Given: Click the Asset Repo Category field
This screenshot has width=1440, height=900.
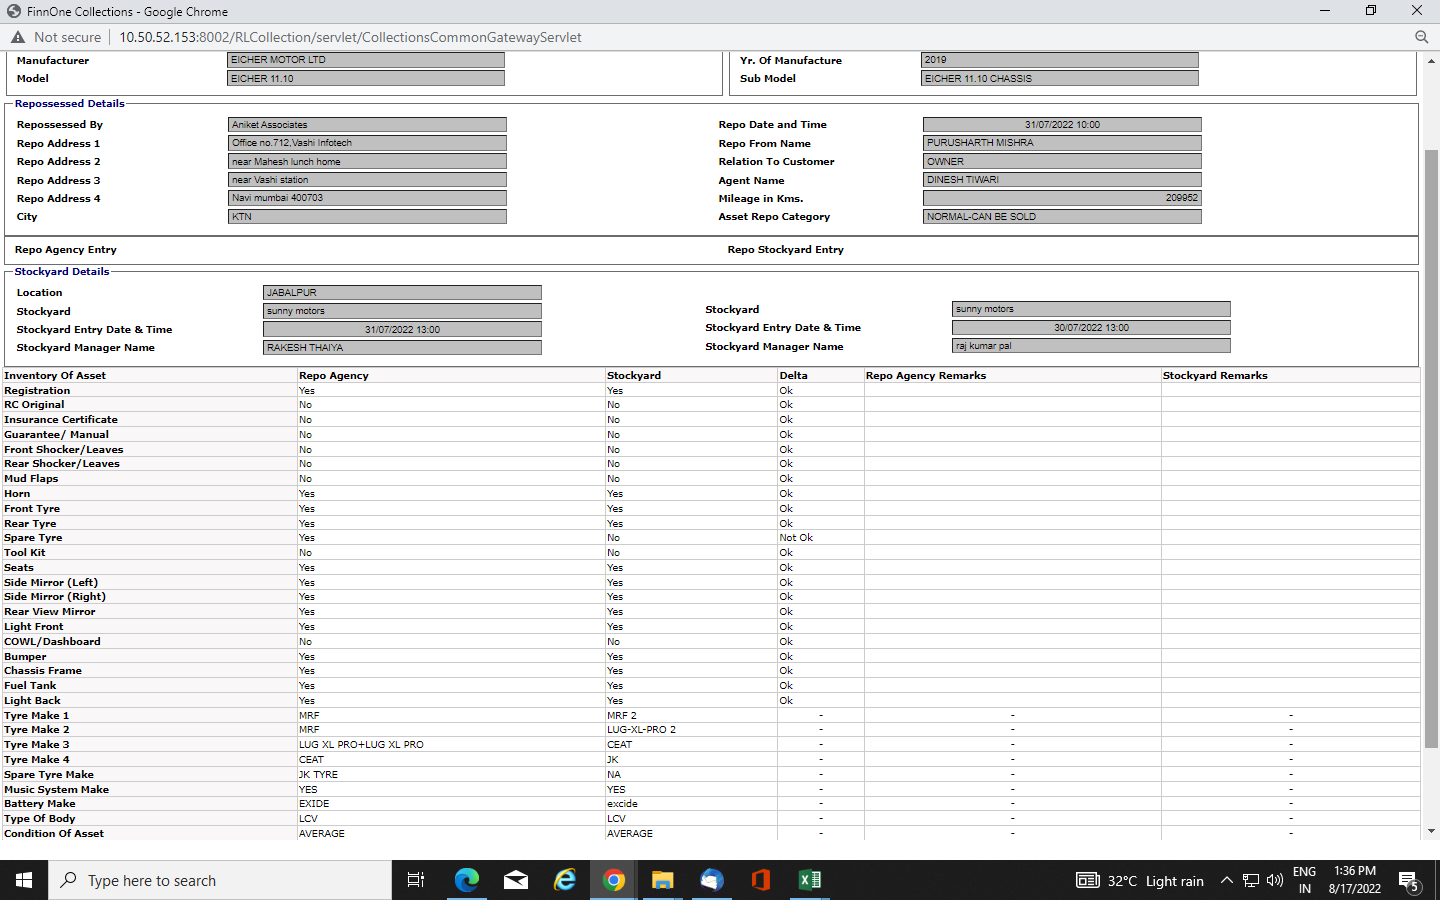Looking at the screenshot, I should 1061,217.
